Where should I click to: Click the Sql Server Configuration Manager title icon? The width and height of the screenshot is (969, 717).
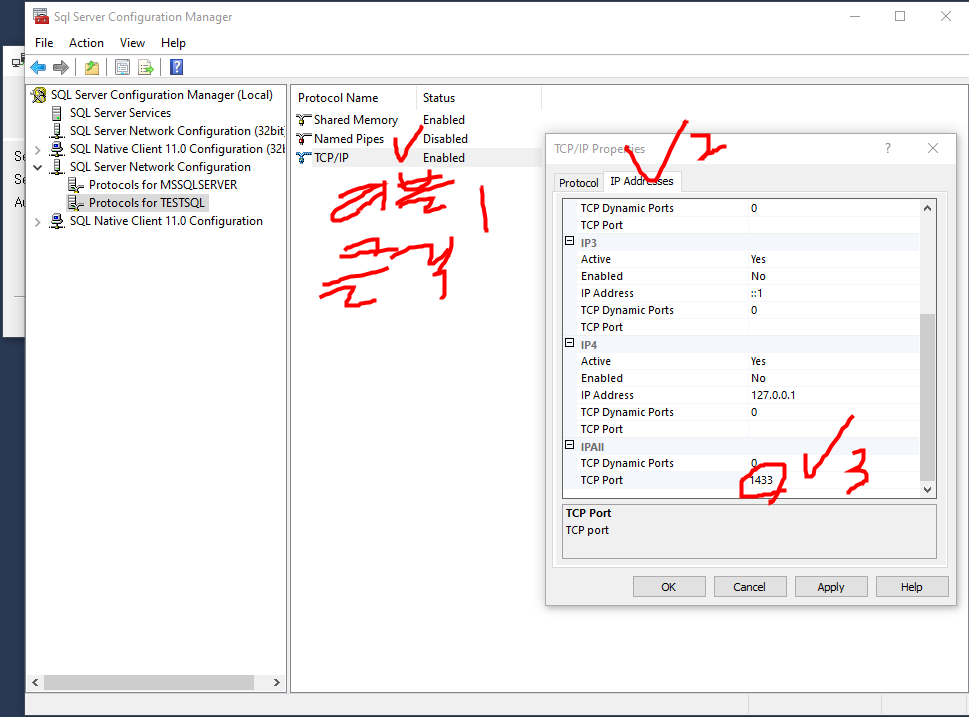point(41,16)
